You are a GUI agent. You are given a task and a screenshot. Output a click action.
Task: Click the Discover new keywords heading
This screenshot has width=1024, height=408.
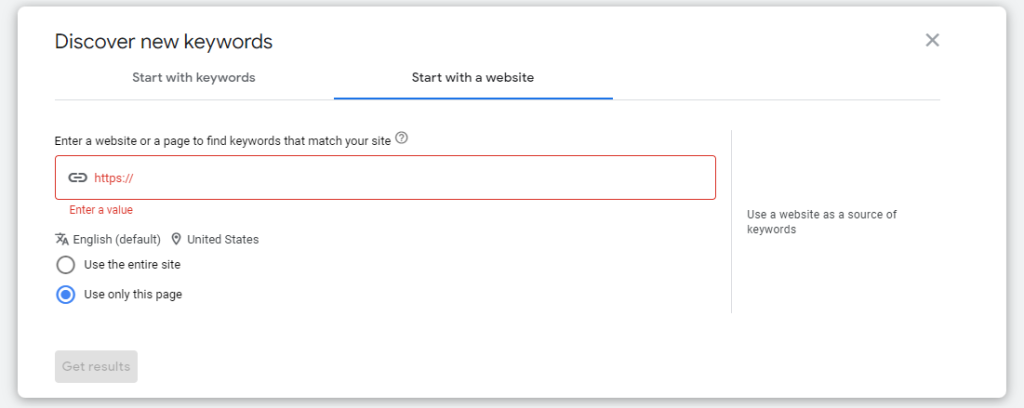click(x=164, y=42)
